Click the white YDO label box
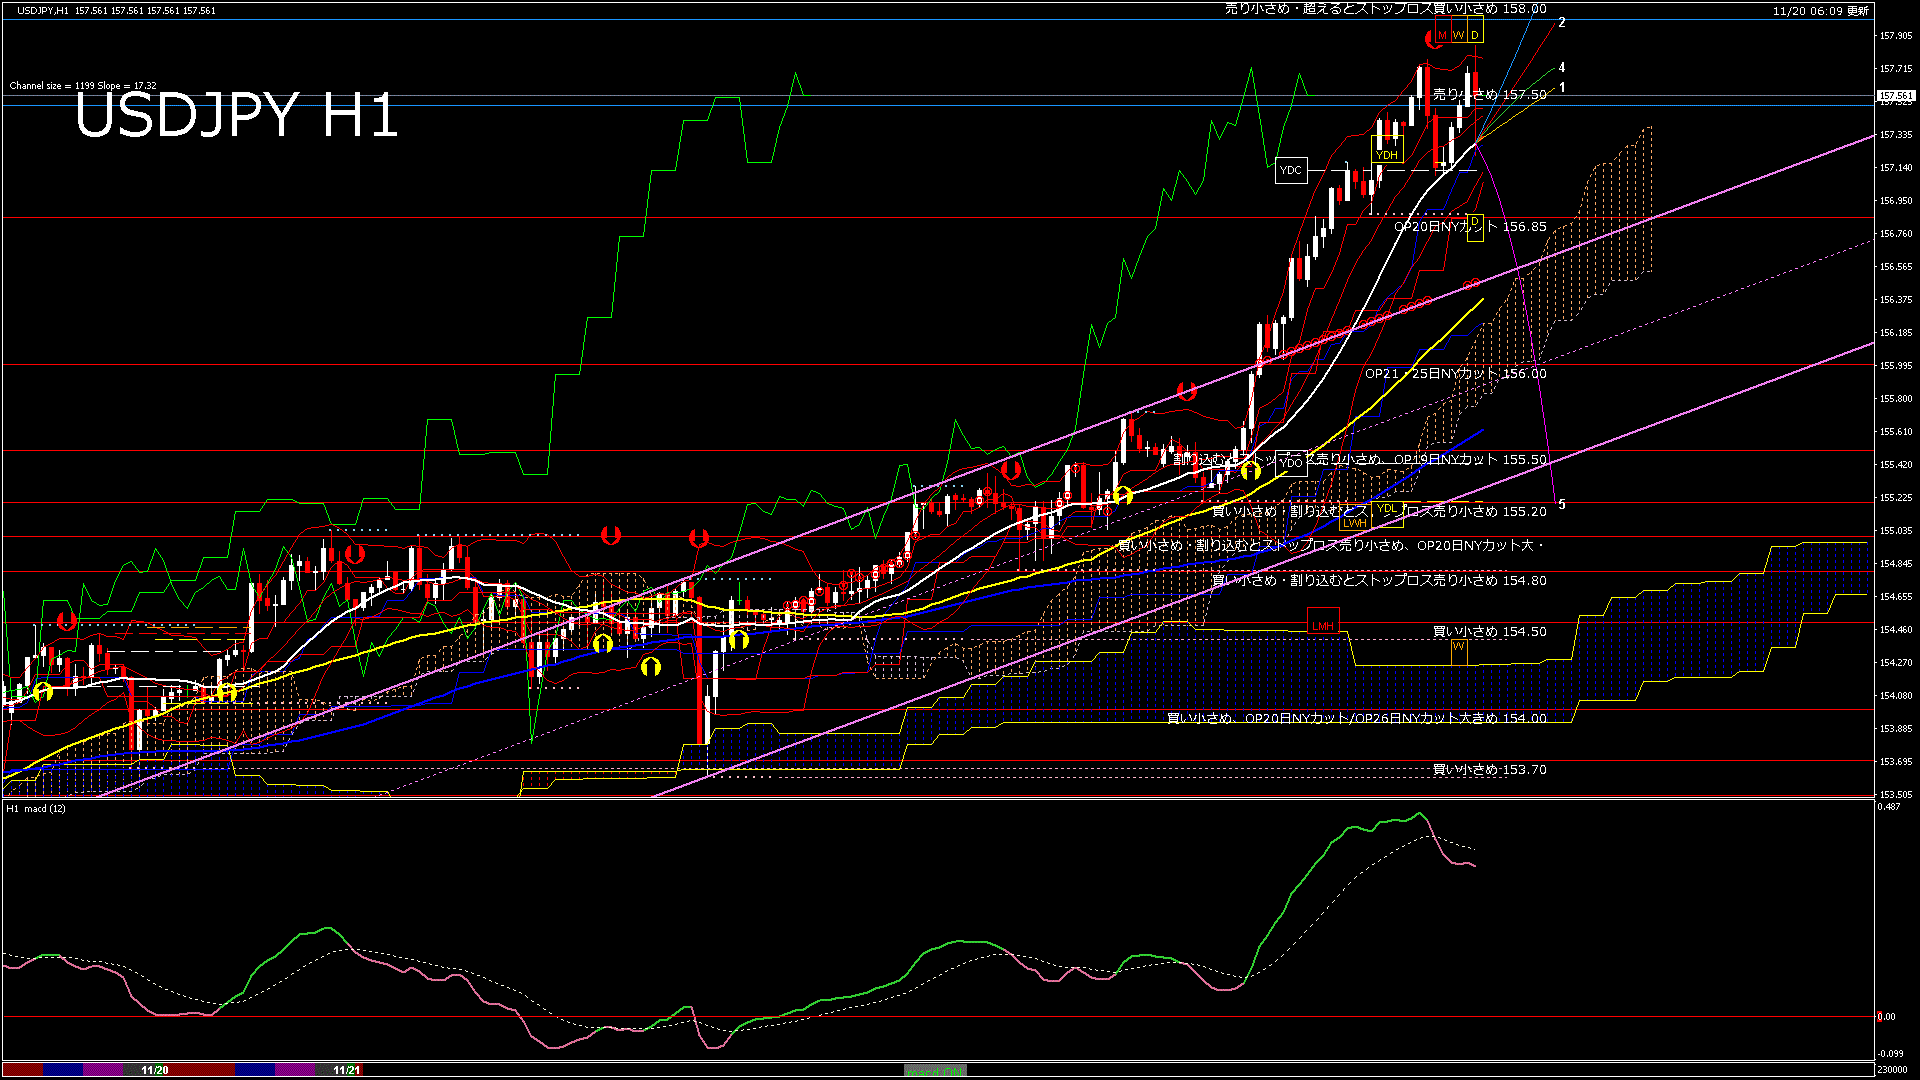Viewport: 1920px width, 1080px height. pyautogui.click(x=1291, y=463)
